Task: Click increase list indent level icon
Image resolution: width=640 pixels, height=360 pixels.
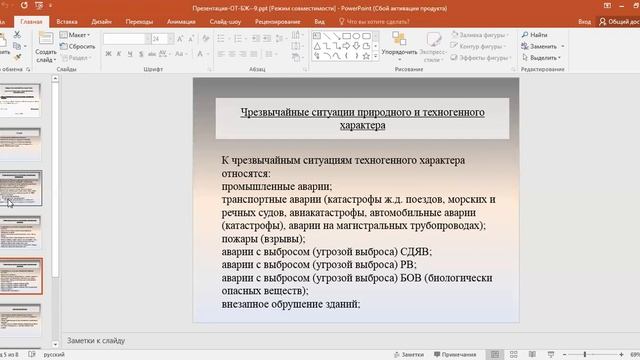Action: (267, 39)
